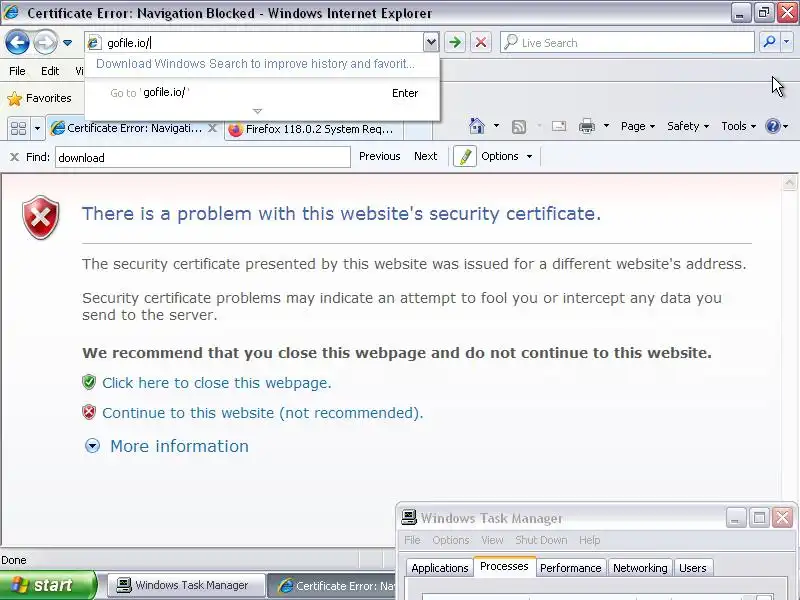Click the Task Manager title bar icon

tap(409, 517)
